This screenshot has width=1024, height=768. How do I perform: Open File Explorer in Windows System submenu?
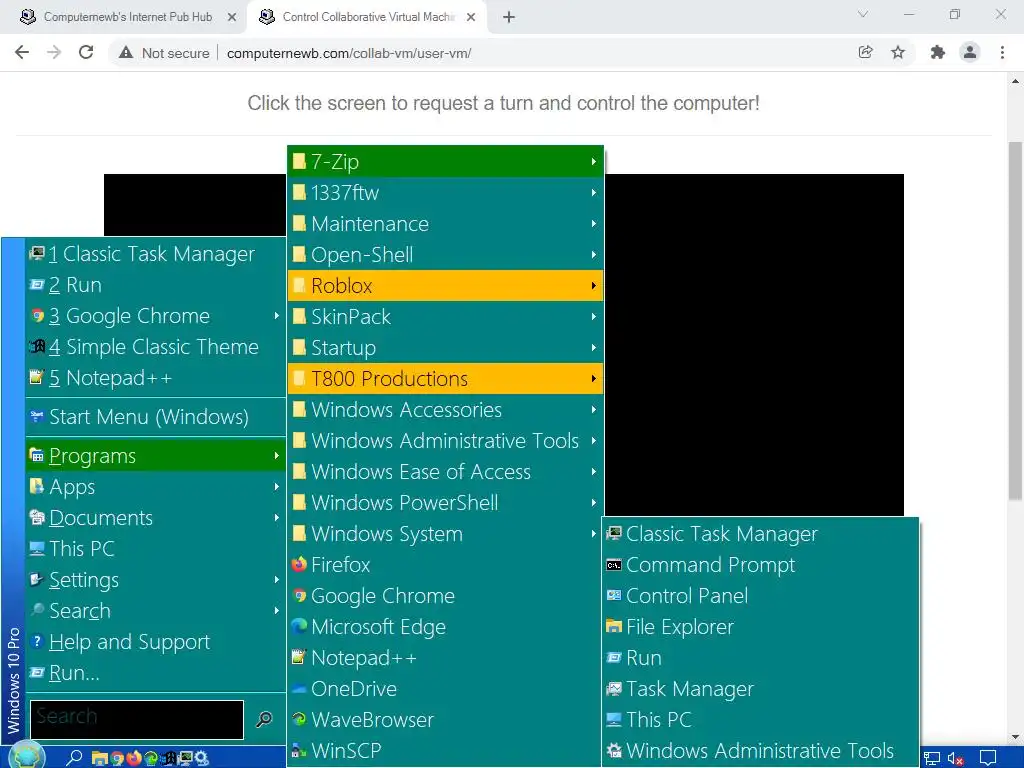[760, 627]
